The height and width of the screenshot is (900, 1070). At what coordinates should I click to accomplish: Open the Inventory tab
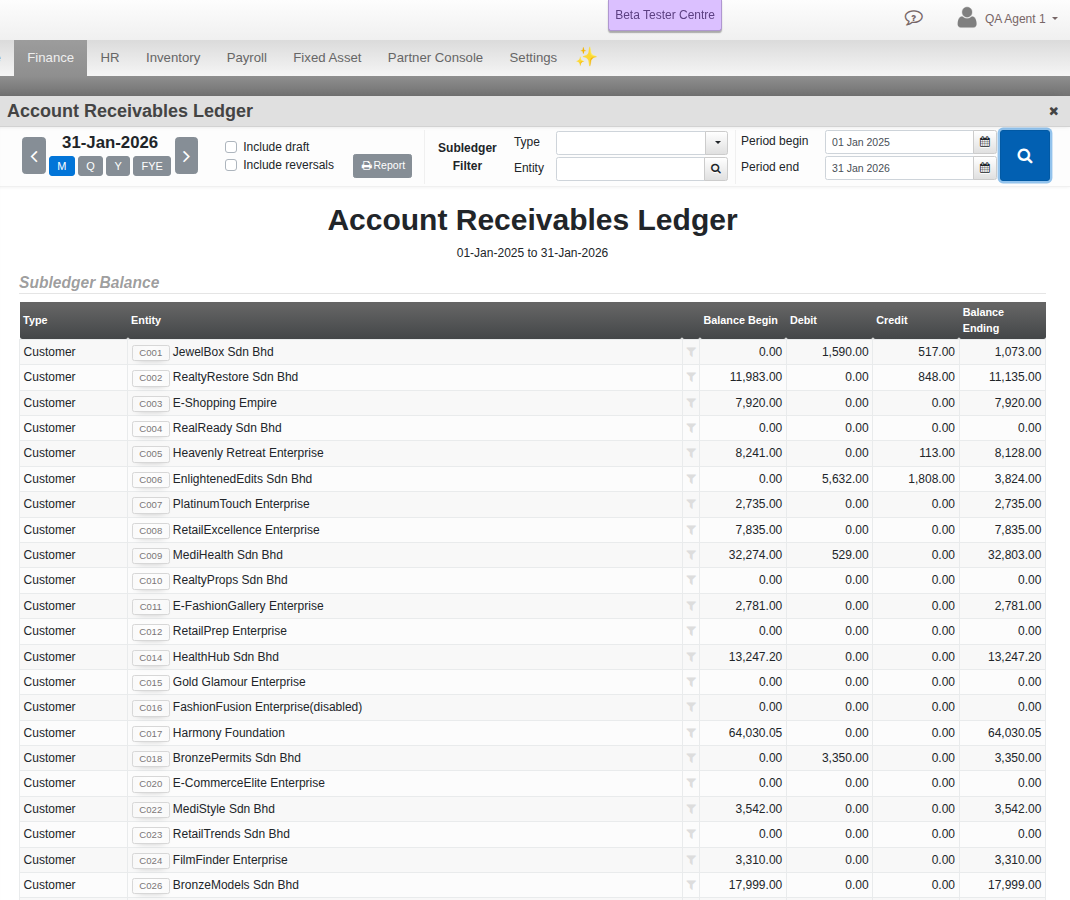[x=173, y=58]
